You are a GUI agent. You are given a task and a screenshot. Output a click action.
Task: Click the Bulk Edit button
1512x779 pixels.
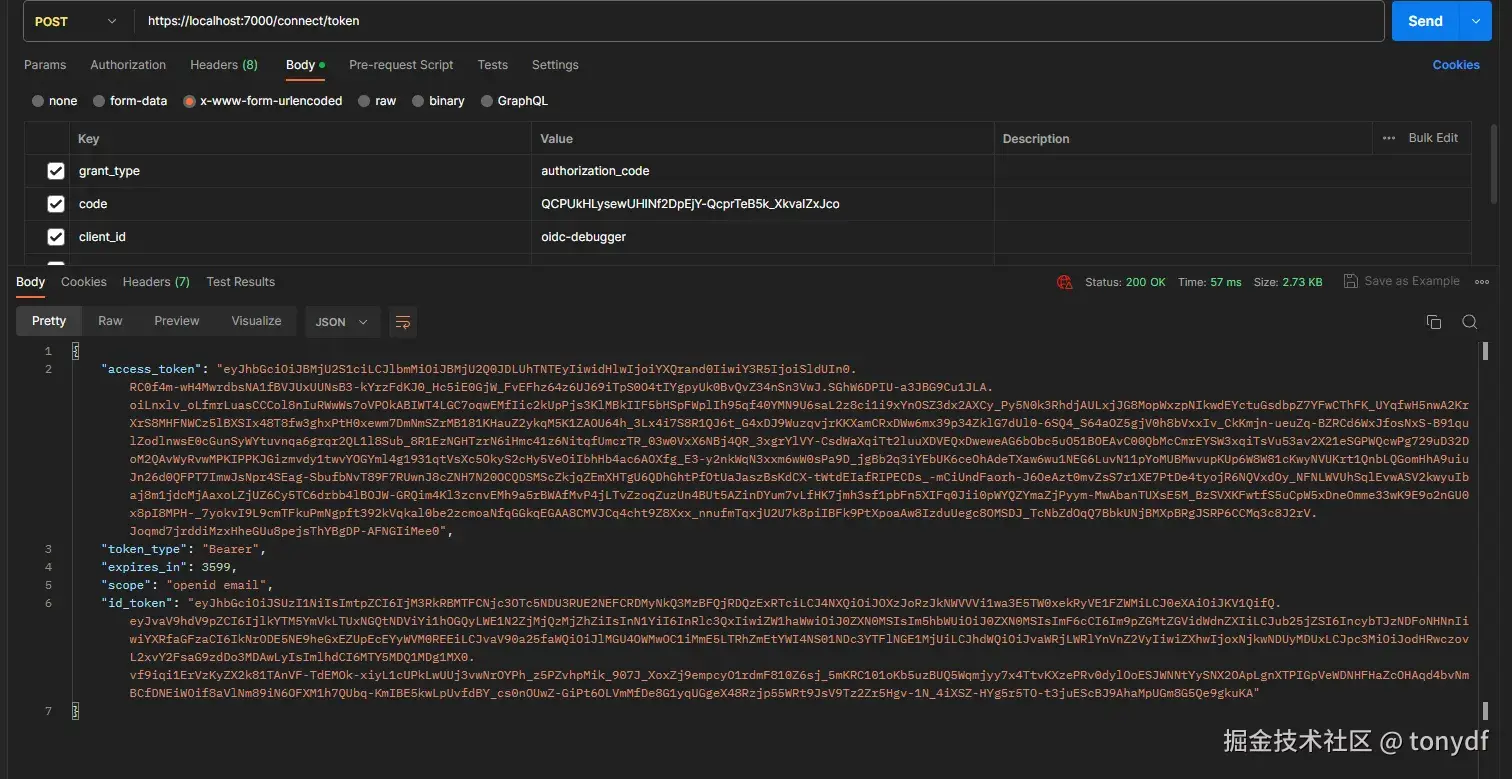[x=1433, y=138]
